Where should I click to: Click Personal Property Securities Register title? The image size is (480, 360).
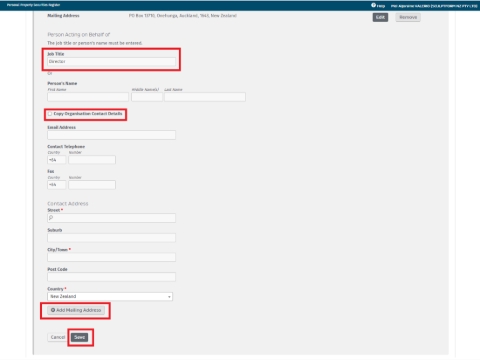click(33, 5)
